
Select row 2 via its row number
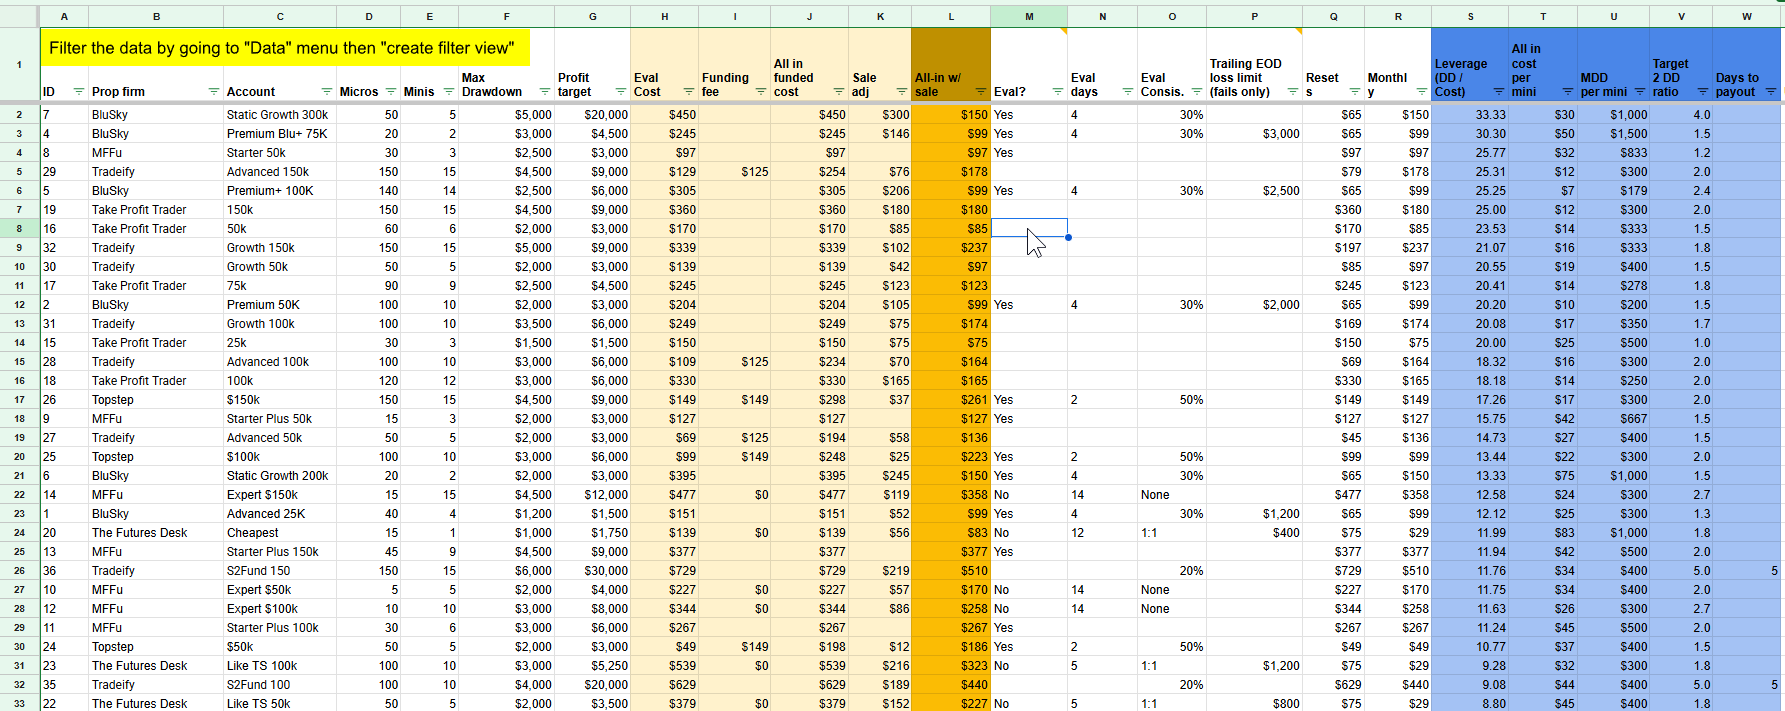tap(19, 114)
